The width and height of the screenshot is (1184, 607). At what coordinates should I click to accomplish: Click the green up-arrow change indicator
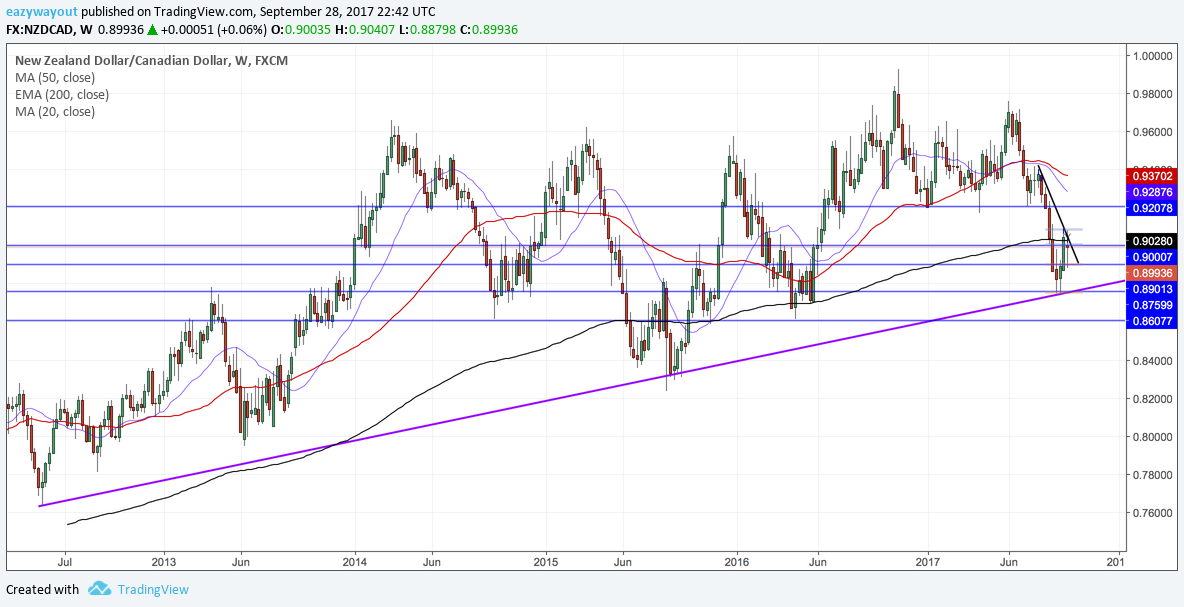click(152, 30)
